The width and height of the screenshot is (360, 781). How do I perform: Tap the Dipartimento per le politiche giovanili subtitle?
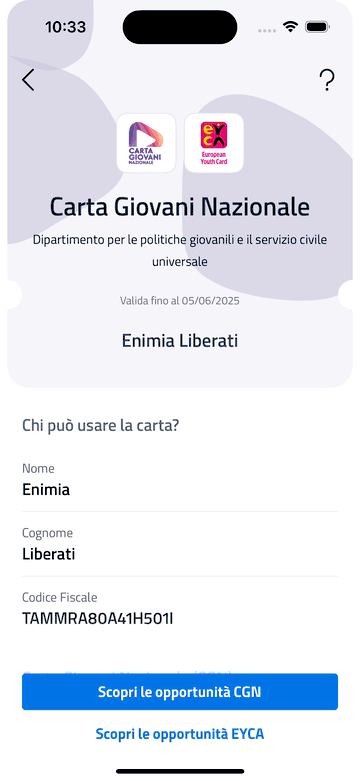[x=180, y=250]
